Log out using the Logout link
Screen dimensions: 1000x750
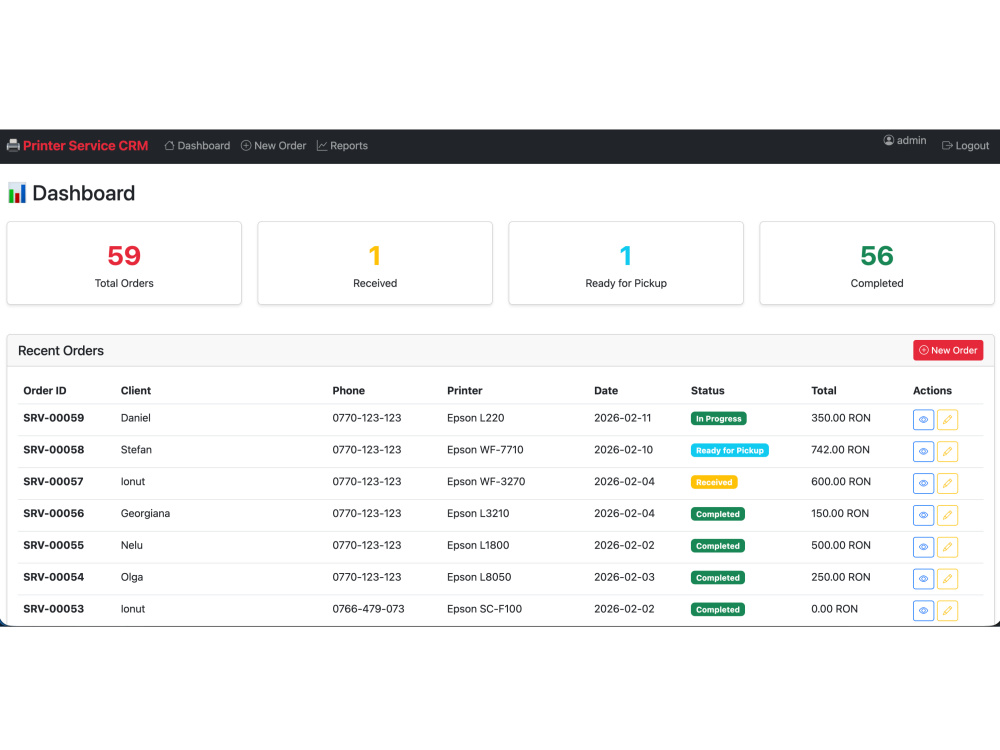tap(966, 145)
